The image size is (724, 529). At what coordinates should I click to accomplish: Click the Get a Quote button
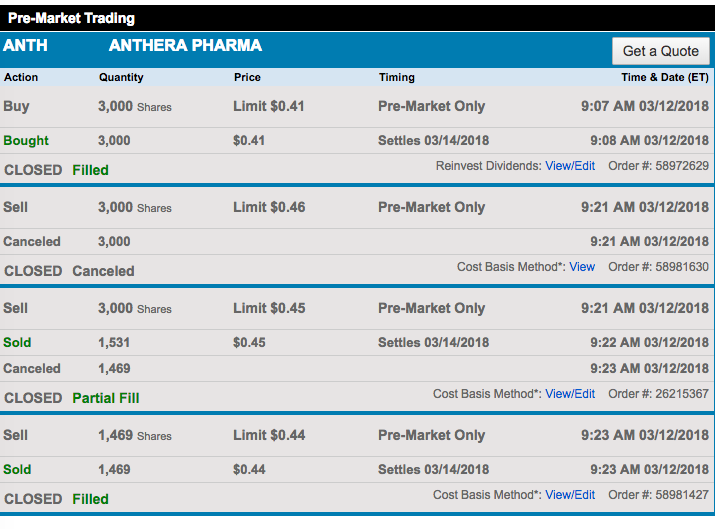[661, 51]
